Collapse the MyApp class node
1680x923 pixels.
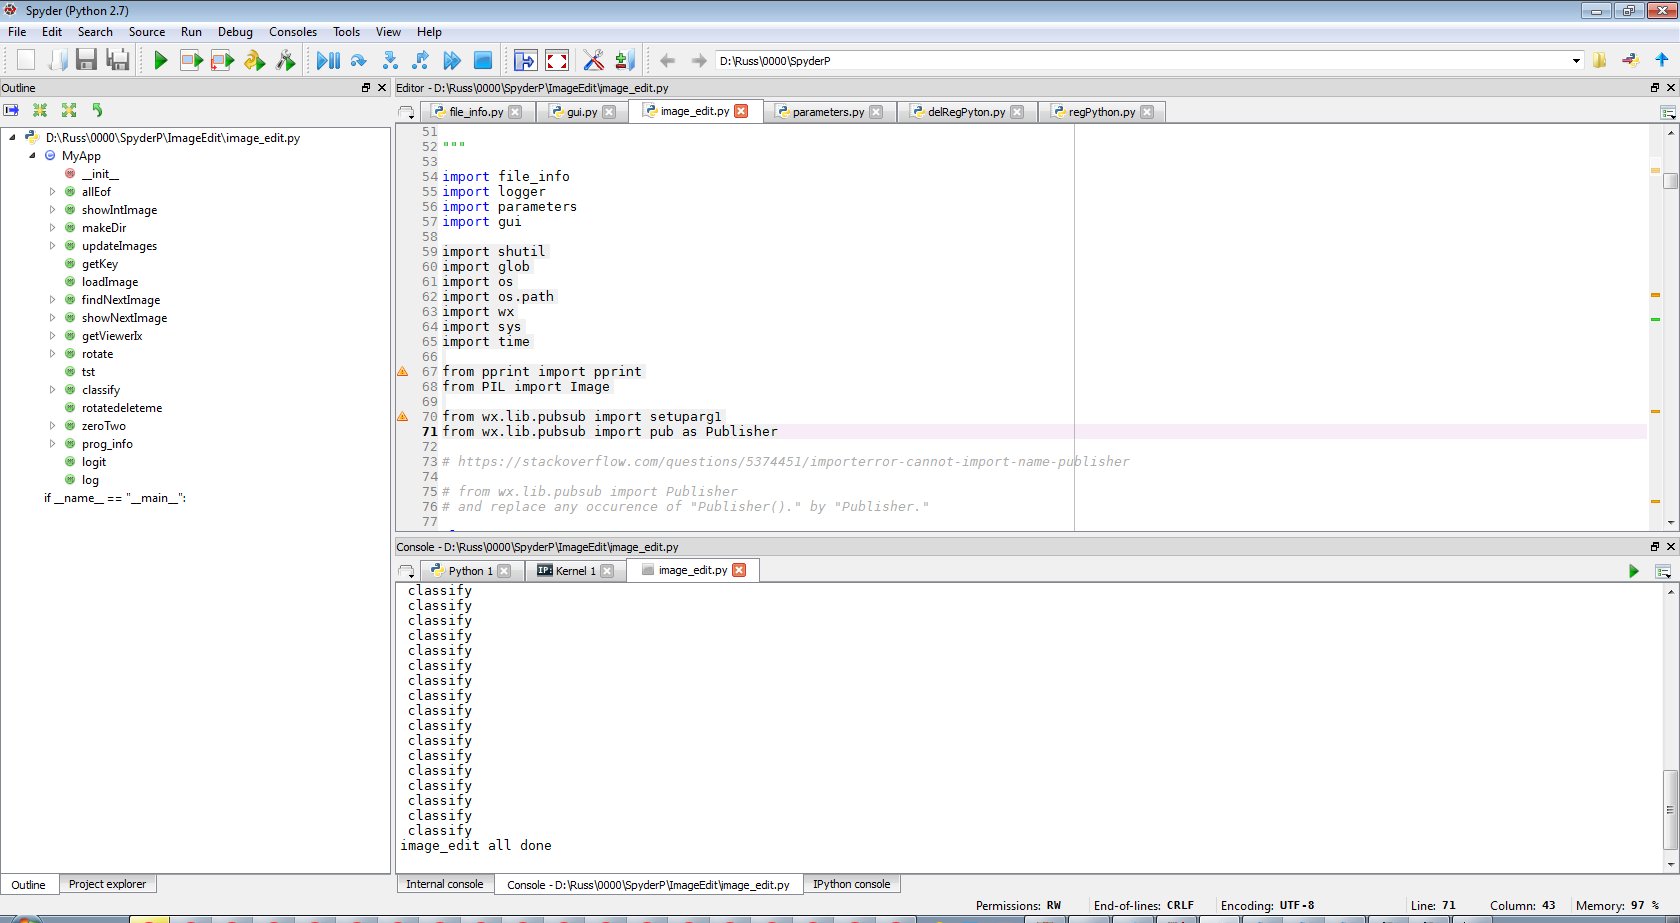[32, 156]
